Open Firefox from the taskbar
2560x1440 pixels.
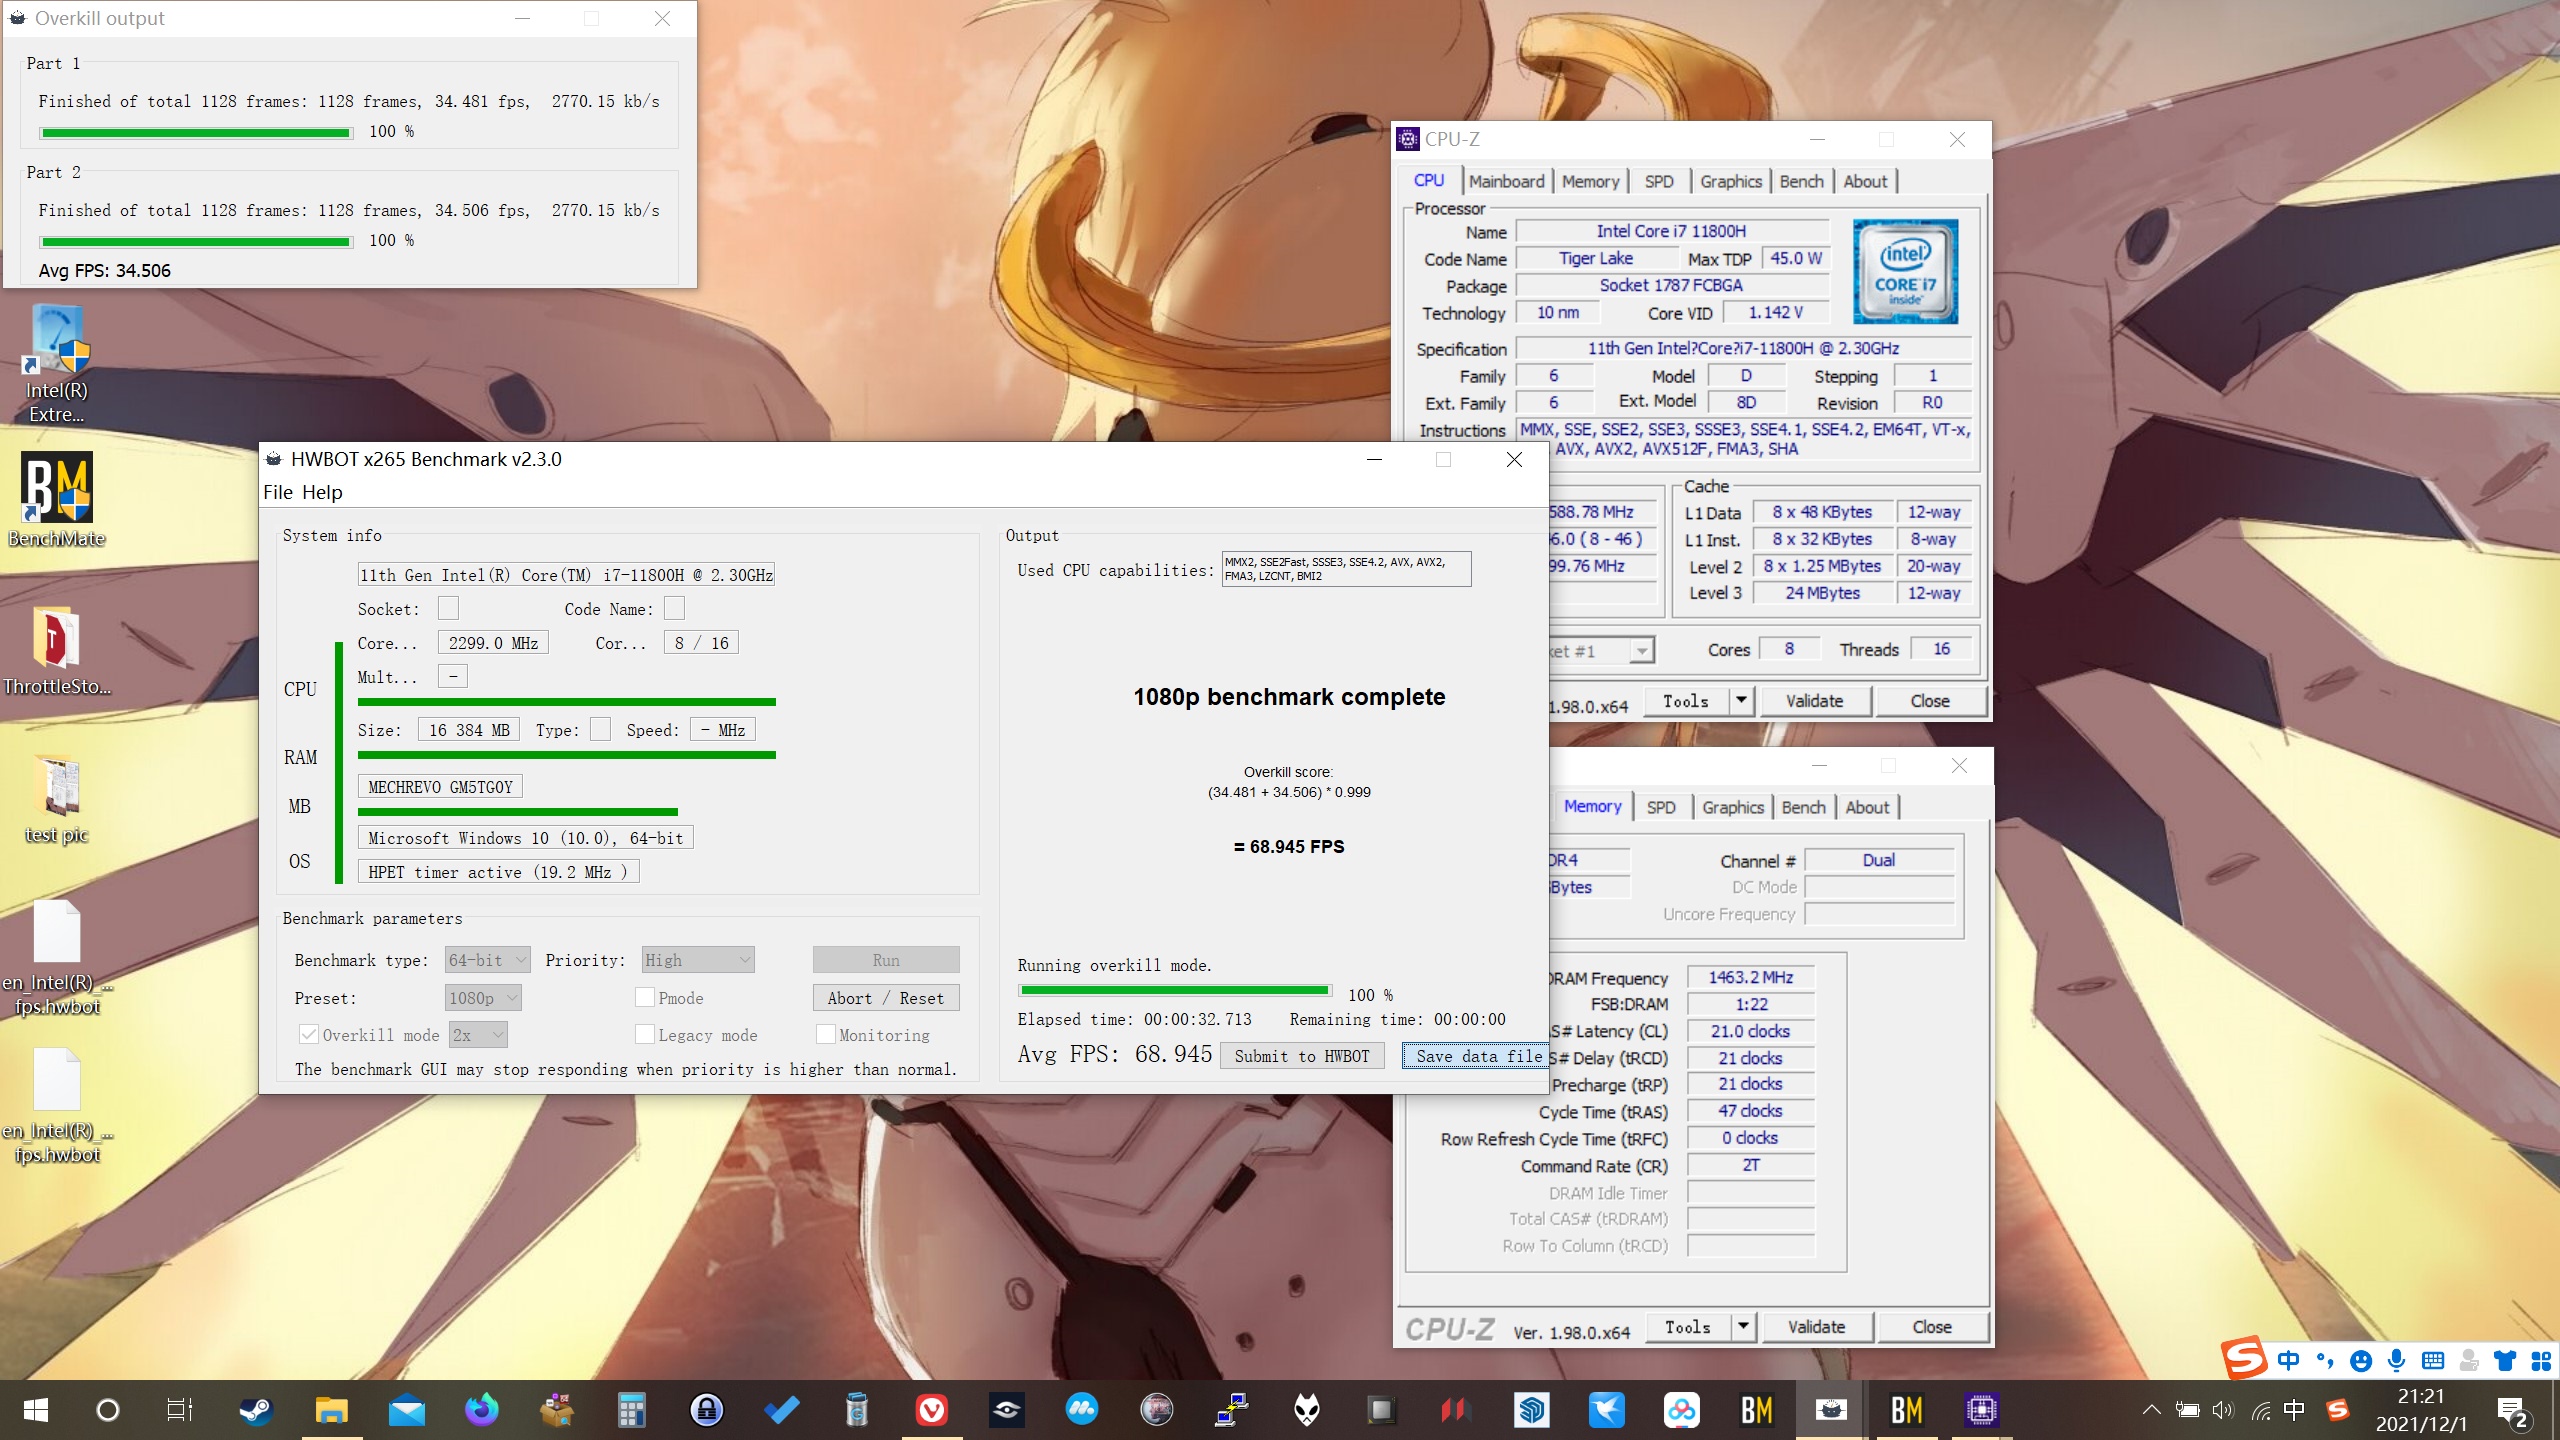click(x=482, y=1410)
